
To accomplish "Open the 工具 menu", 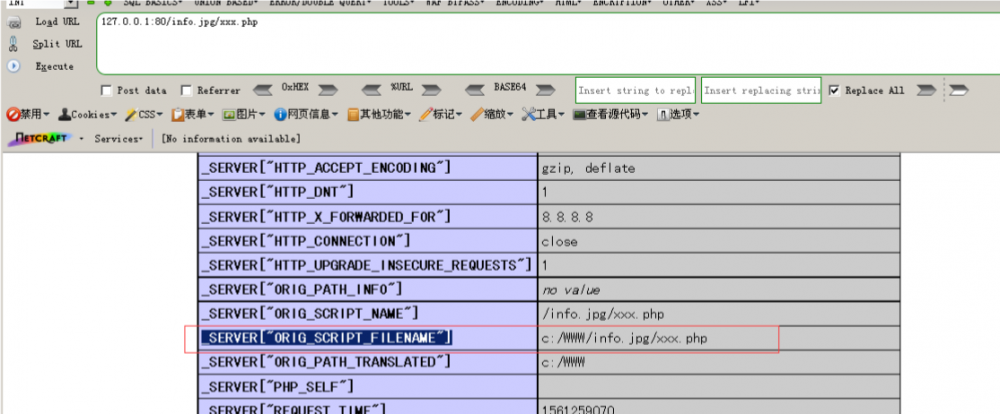I will (x=543, y=115).
